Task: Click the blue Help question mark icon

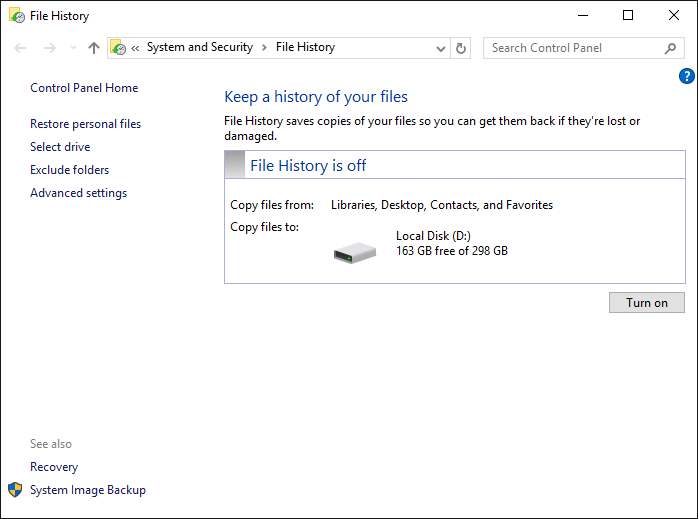Action: coord(686,76)
